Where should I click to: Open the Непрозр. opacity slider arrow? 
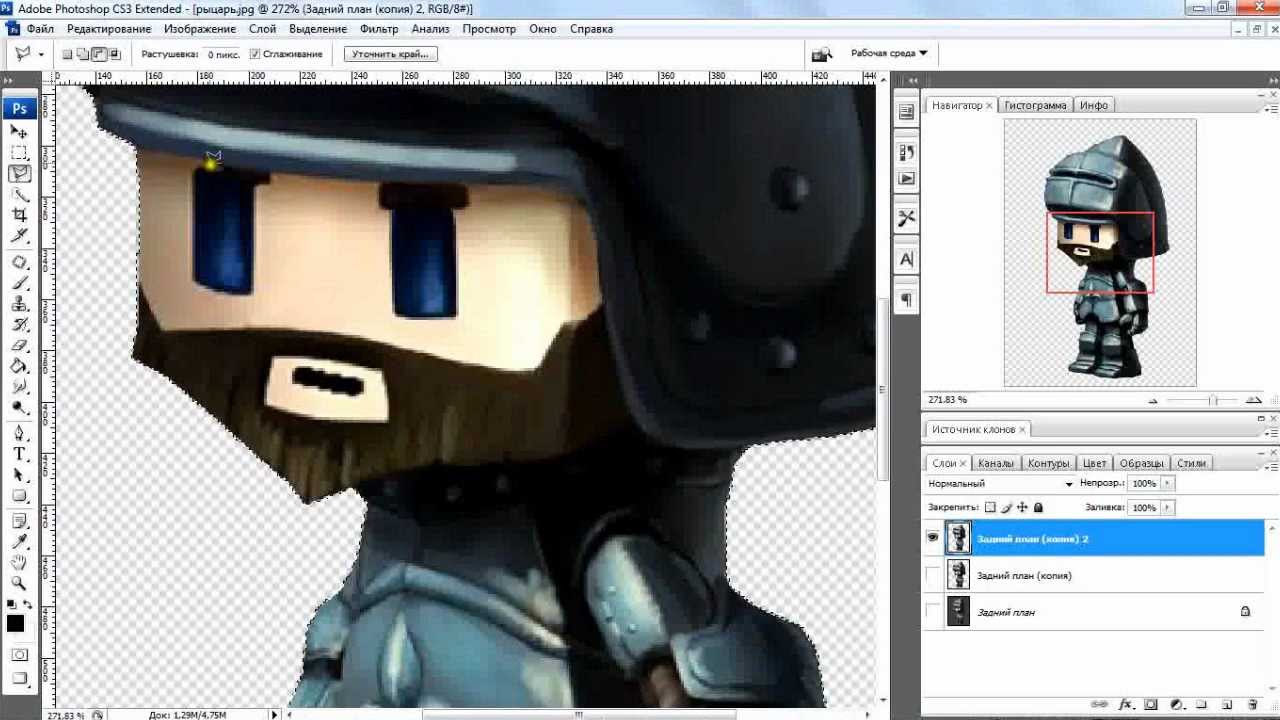1167,483
